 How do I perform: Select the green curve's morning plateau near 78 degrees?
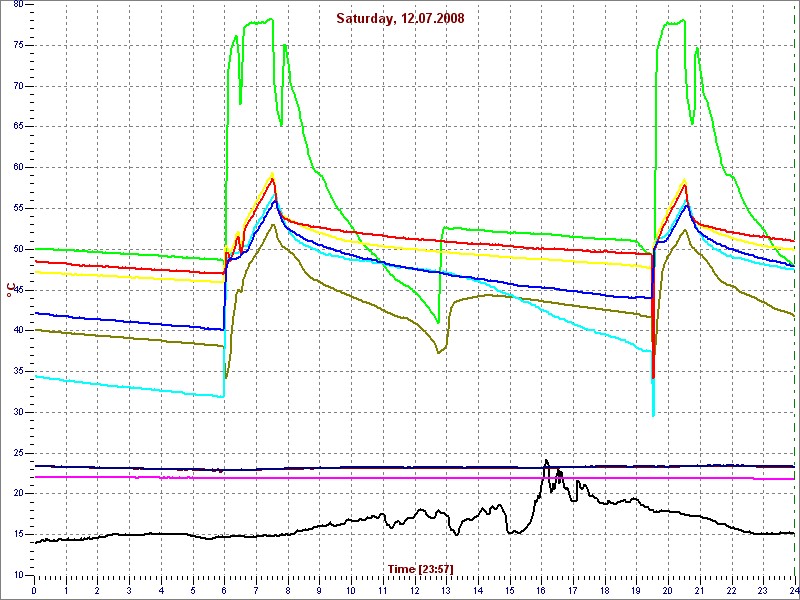point(260,20)
